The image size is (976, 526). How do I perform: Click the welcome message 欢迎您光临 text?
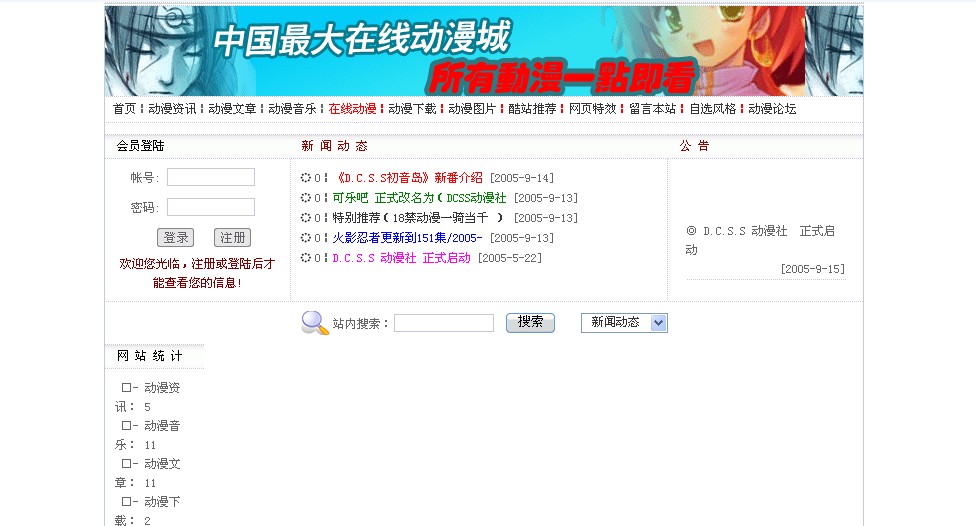coord(197,273)
